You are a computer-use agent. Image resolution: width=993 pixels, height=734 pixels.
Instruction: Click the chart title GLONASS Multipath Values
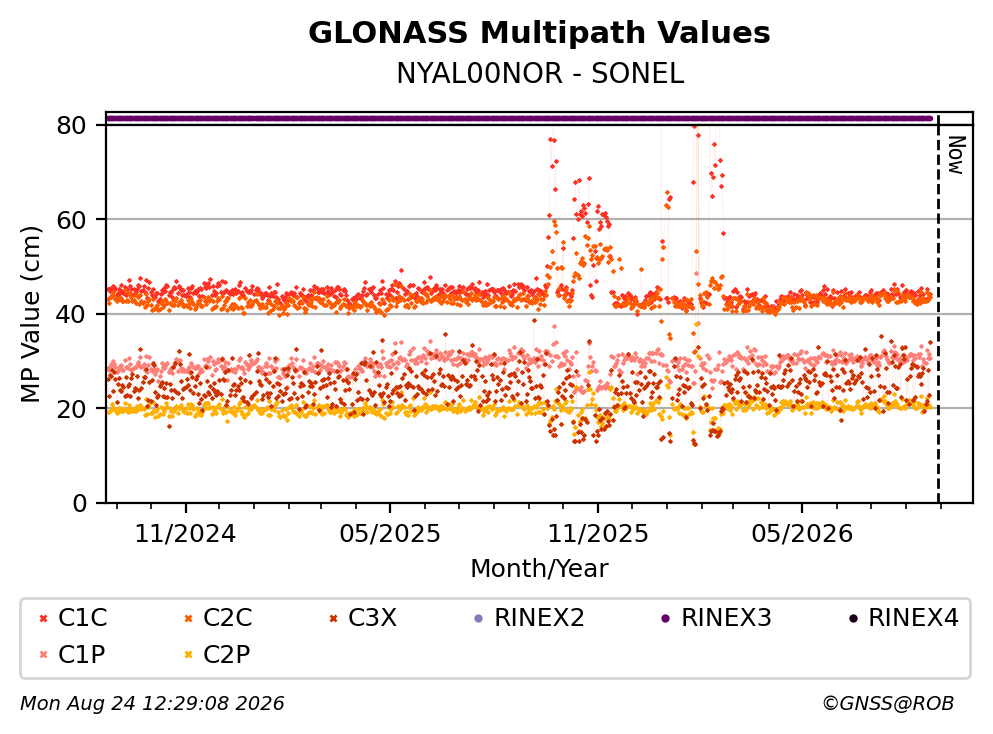coord(539,33)
